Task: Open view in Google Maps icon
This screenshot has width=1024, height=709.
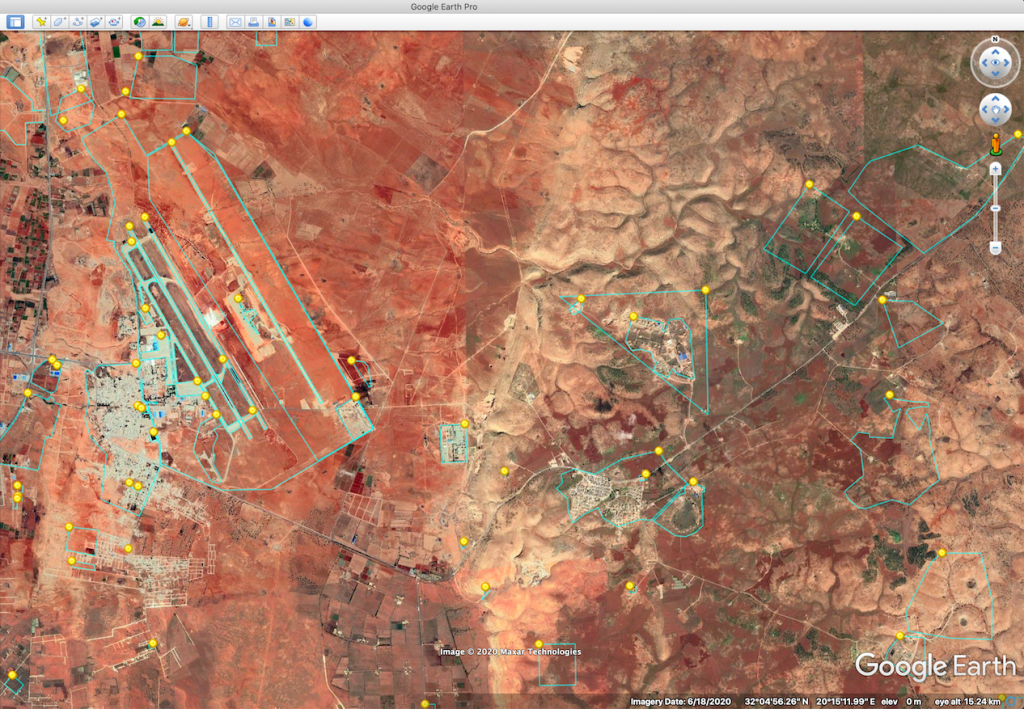Action: 290,22
